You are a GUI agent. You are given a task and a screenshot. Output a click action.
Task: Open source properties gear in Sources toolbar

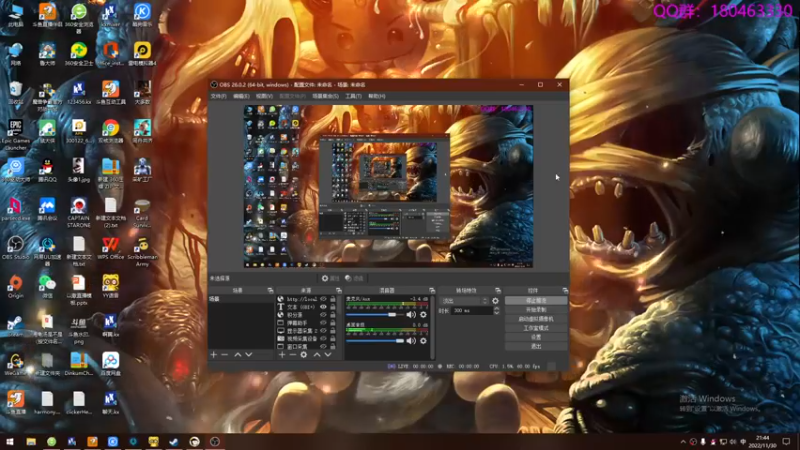pyautogui.click(x=304, y=355)
